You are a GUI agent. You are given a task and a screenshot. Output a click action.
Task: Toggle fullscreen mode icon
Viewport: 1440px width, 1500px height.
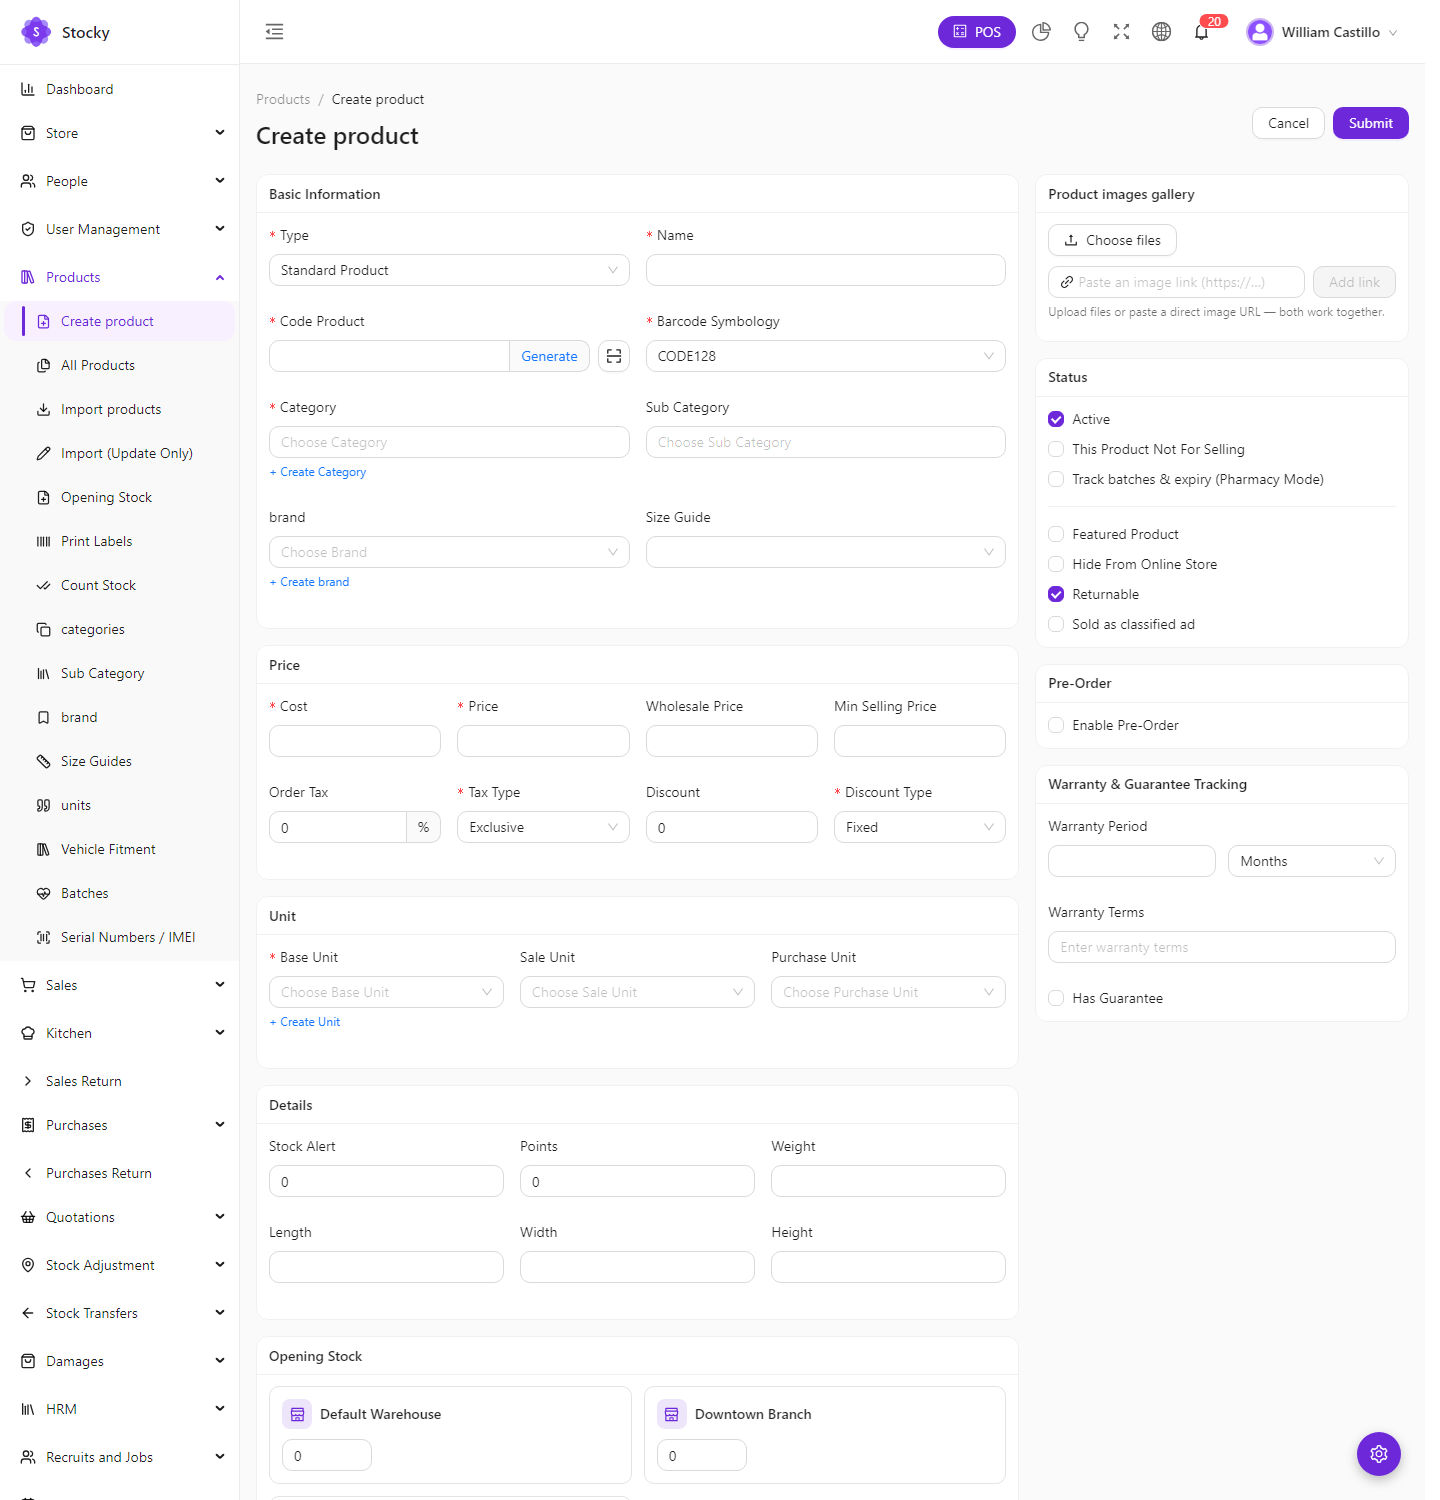click(1121, 32)
